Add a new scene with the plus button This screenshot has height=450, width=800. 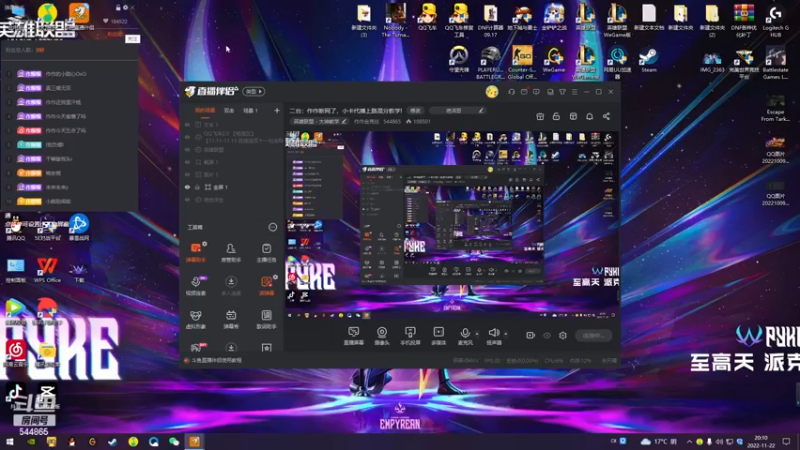tap(277, 110)
